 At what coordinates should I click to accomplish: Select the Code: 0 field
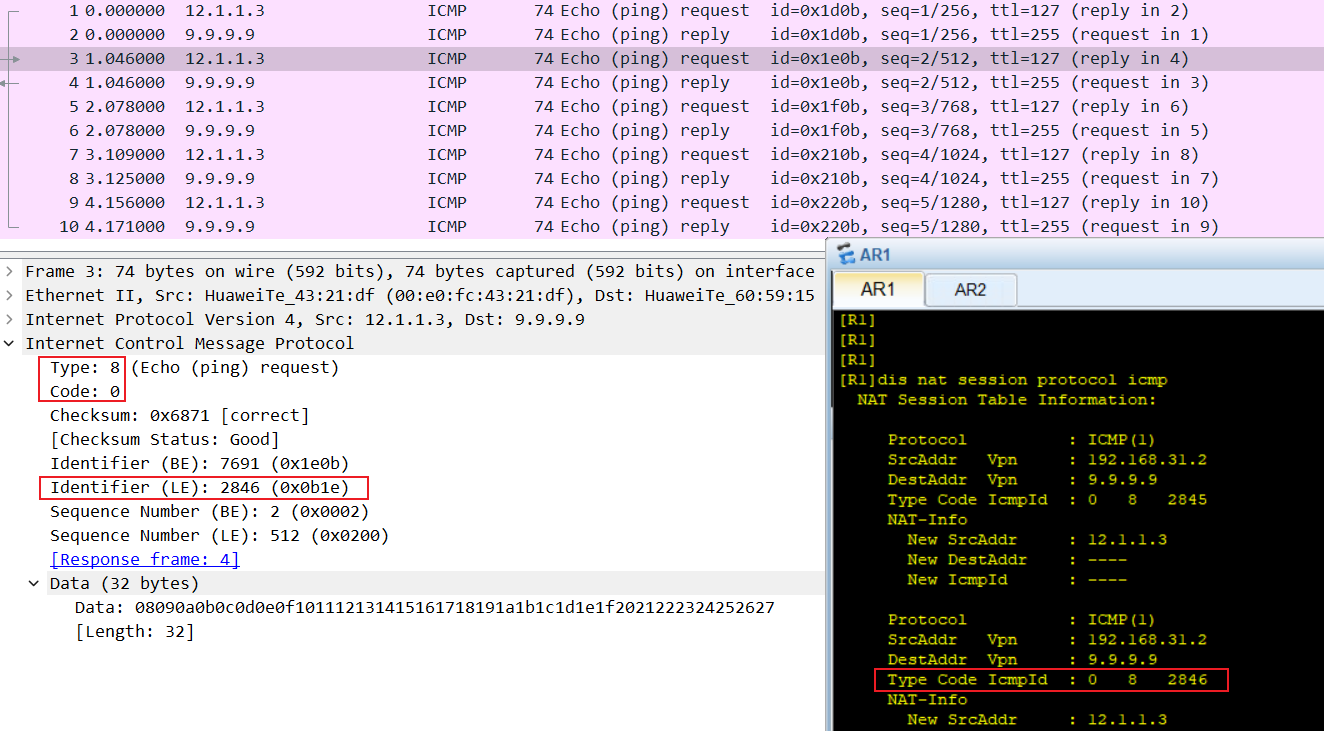point(85,391)
